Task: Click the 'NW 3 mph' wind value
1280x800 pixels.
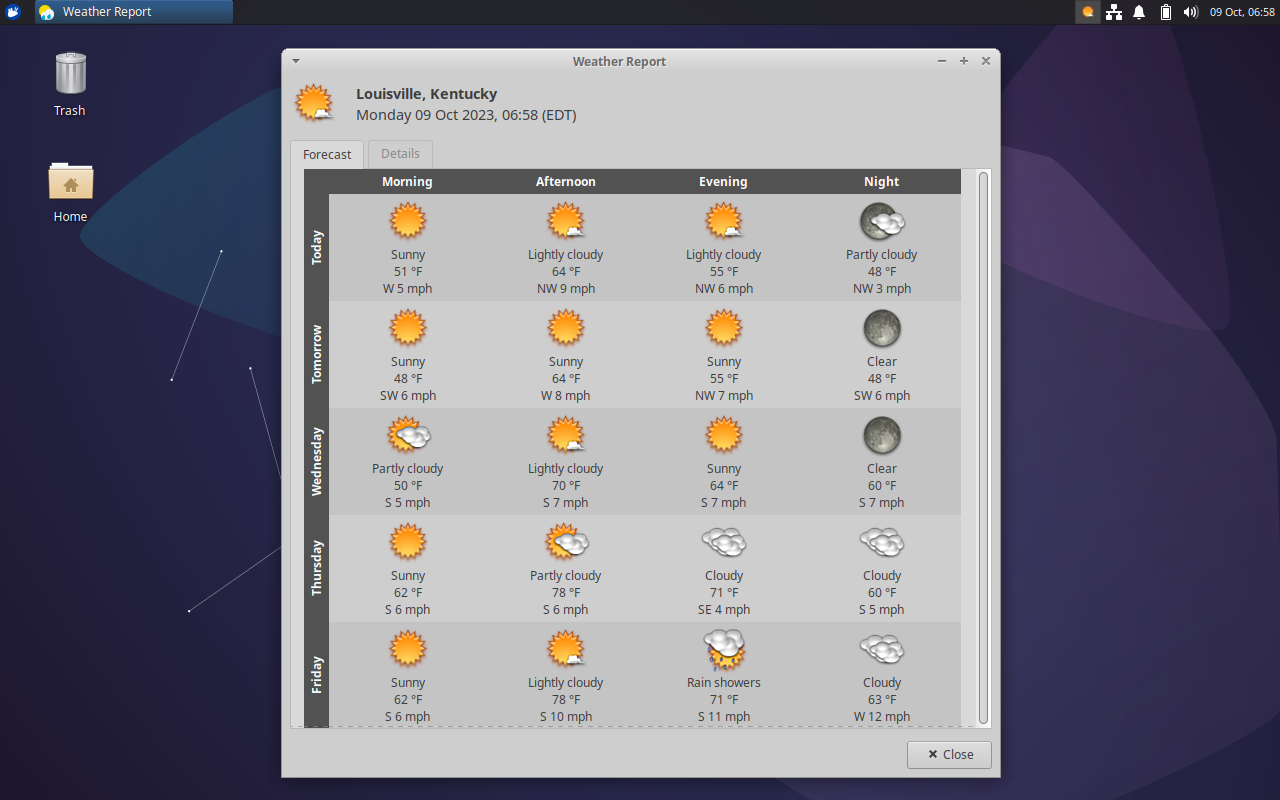Action: (882, 289)
